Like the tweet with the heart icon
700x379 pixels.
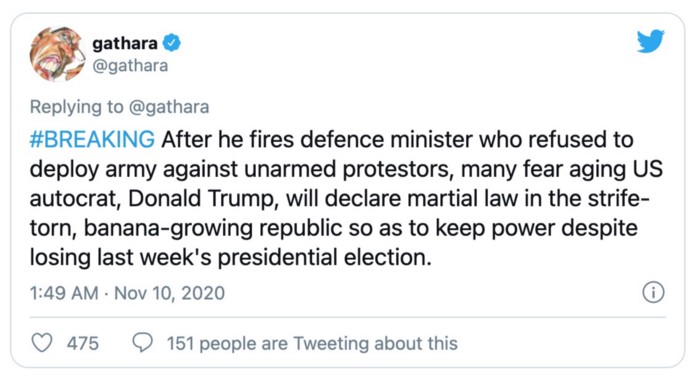point(42,343)
